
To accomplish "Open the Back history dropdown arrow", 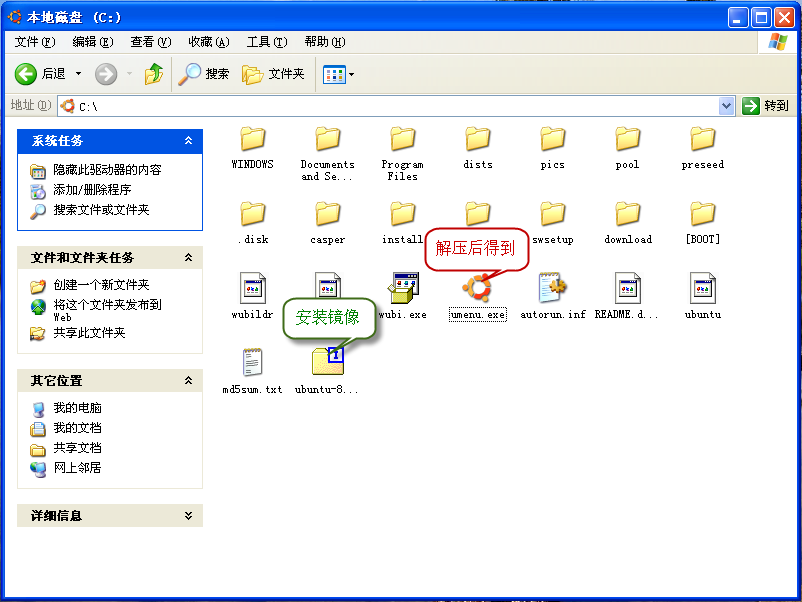I will [78, 74].
